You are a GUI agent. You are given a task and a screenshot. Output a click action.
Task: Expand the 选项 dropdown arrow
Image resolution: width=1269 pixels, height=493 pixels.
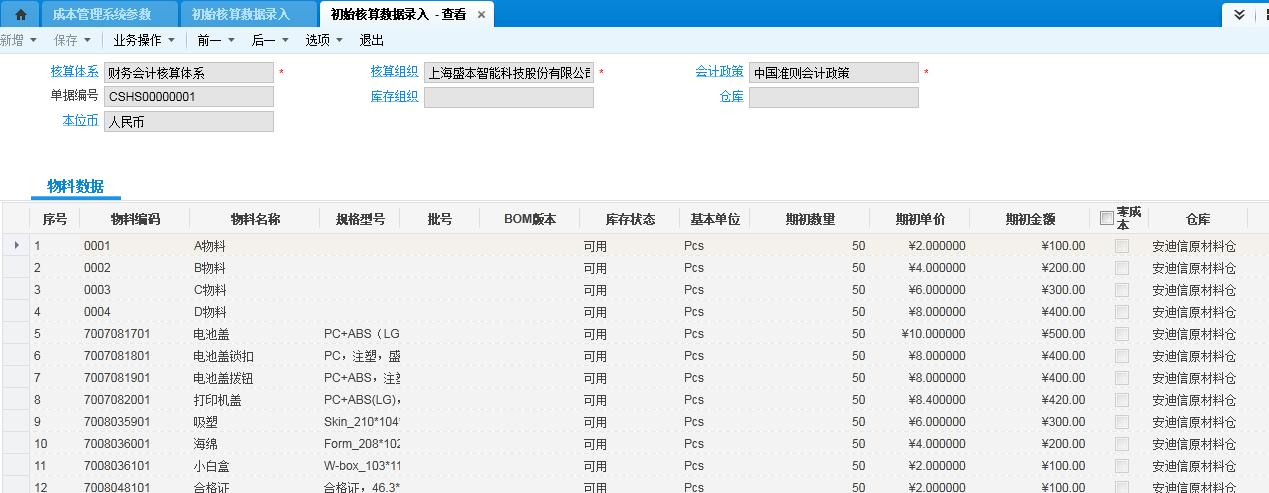click(339, 41)
